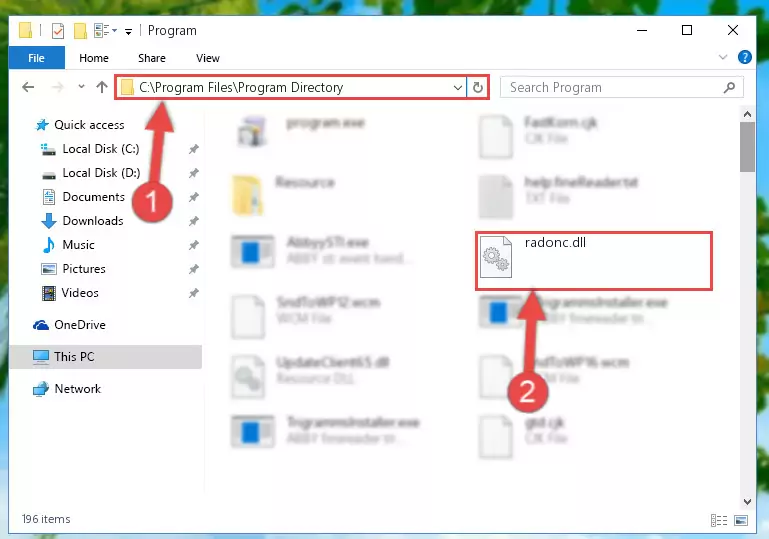
Task: Click the pin icon beside Downloads
Action: tap(194, 221)
